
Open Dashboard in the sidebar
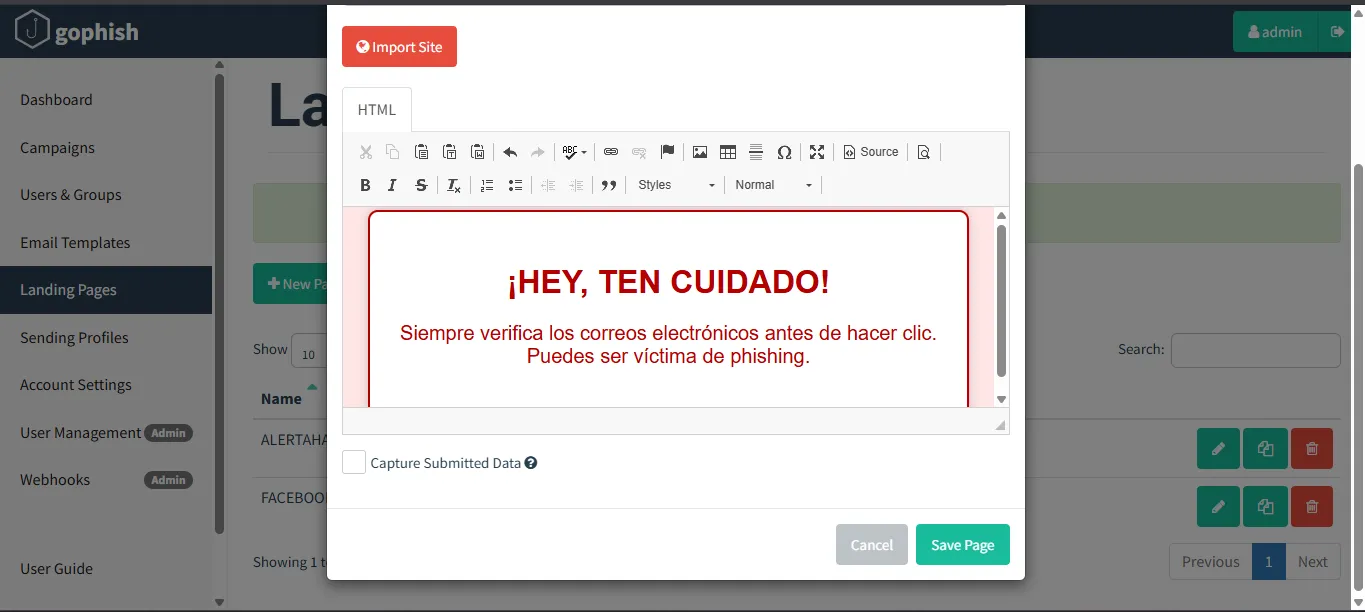[56, 100]
